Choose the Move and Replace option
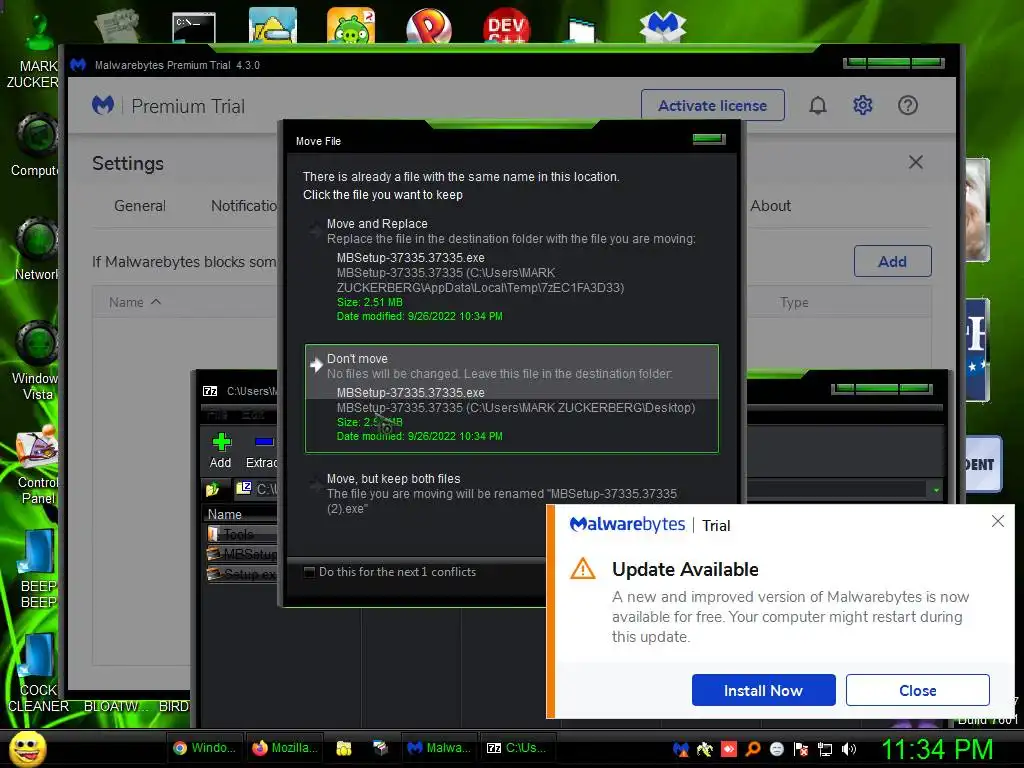The height and width of the screenshot is (768, 1024). 512,269
